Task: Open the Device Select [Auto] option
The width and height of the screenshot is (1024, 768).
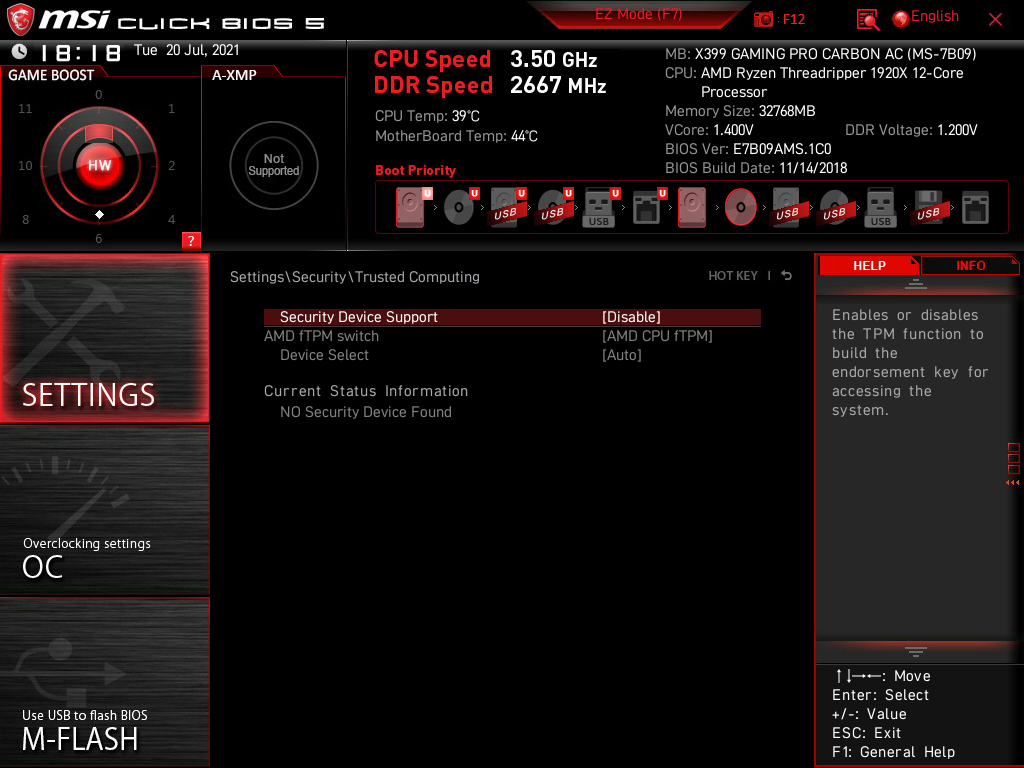Action: 622,355
